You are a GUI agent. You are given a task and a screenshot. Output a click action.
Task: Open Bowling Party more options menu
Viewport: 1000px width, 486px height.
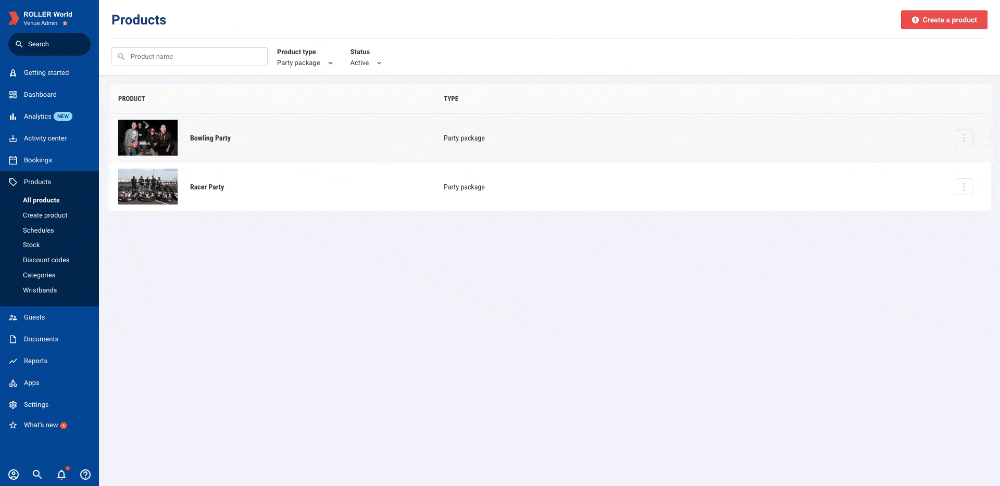pos(964,138)
